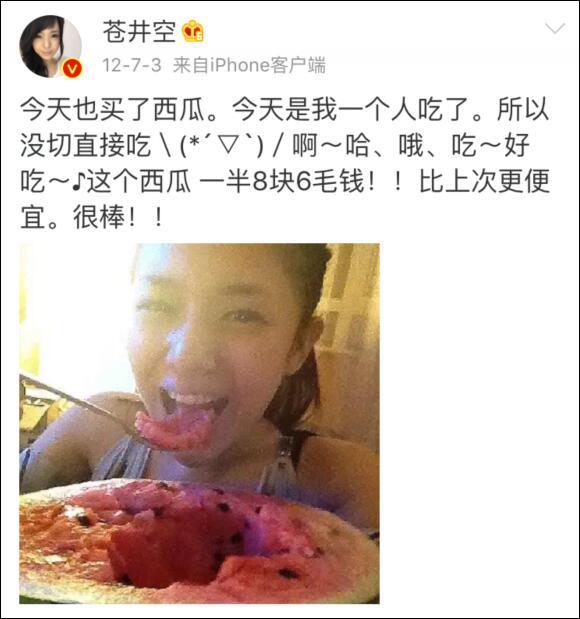Viewport: 580px width, 619px height.
Task: Click the blank area right of the photo
Action: tap(478, 424)
